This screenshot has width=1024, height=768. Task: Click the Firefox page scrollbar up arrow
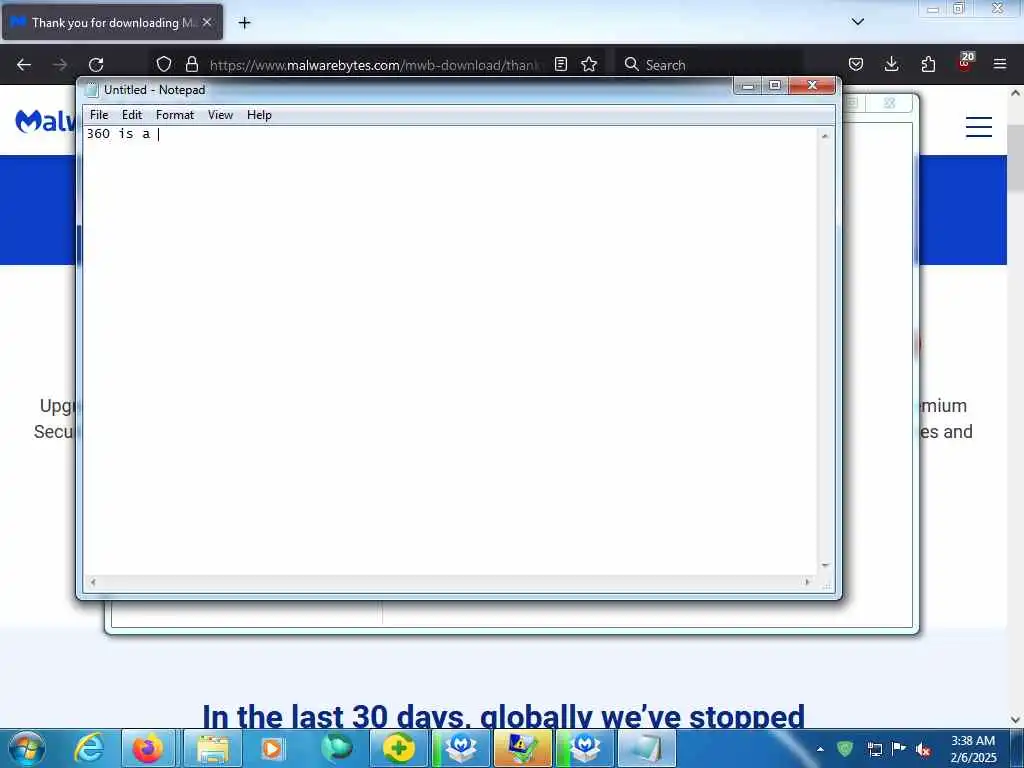[x=1015, y=93]
